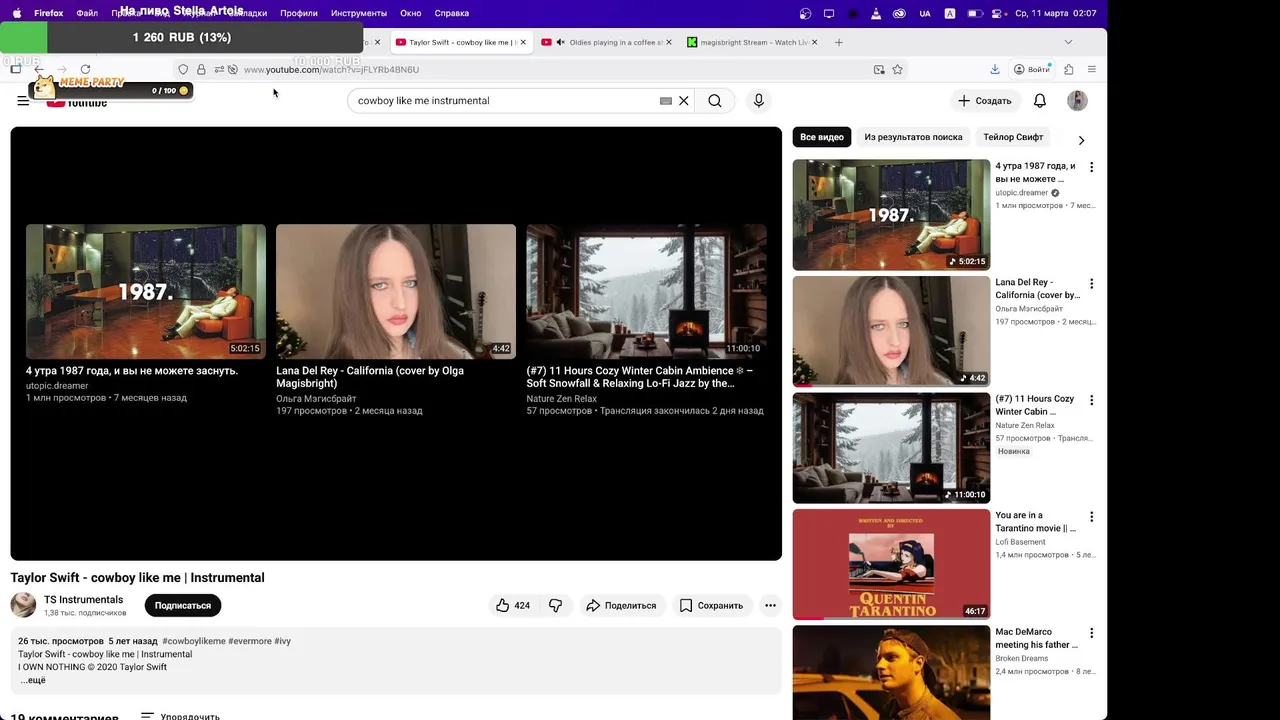Open the comment sort (Упорядочить) dropdown

(180, 716)
